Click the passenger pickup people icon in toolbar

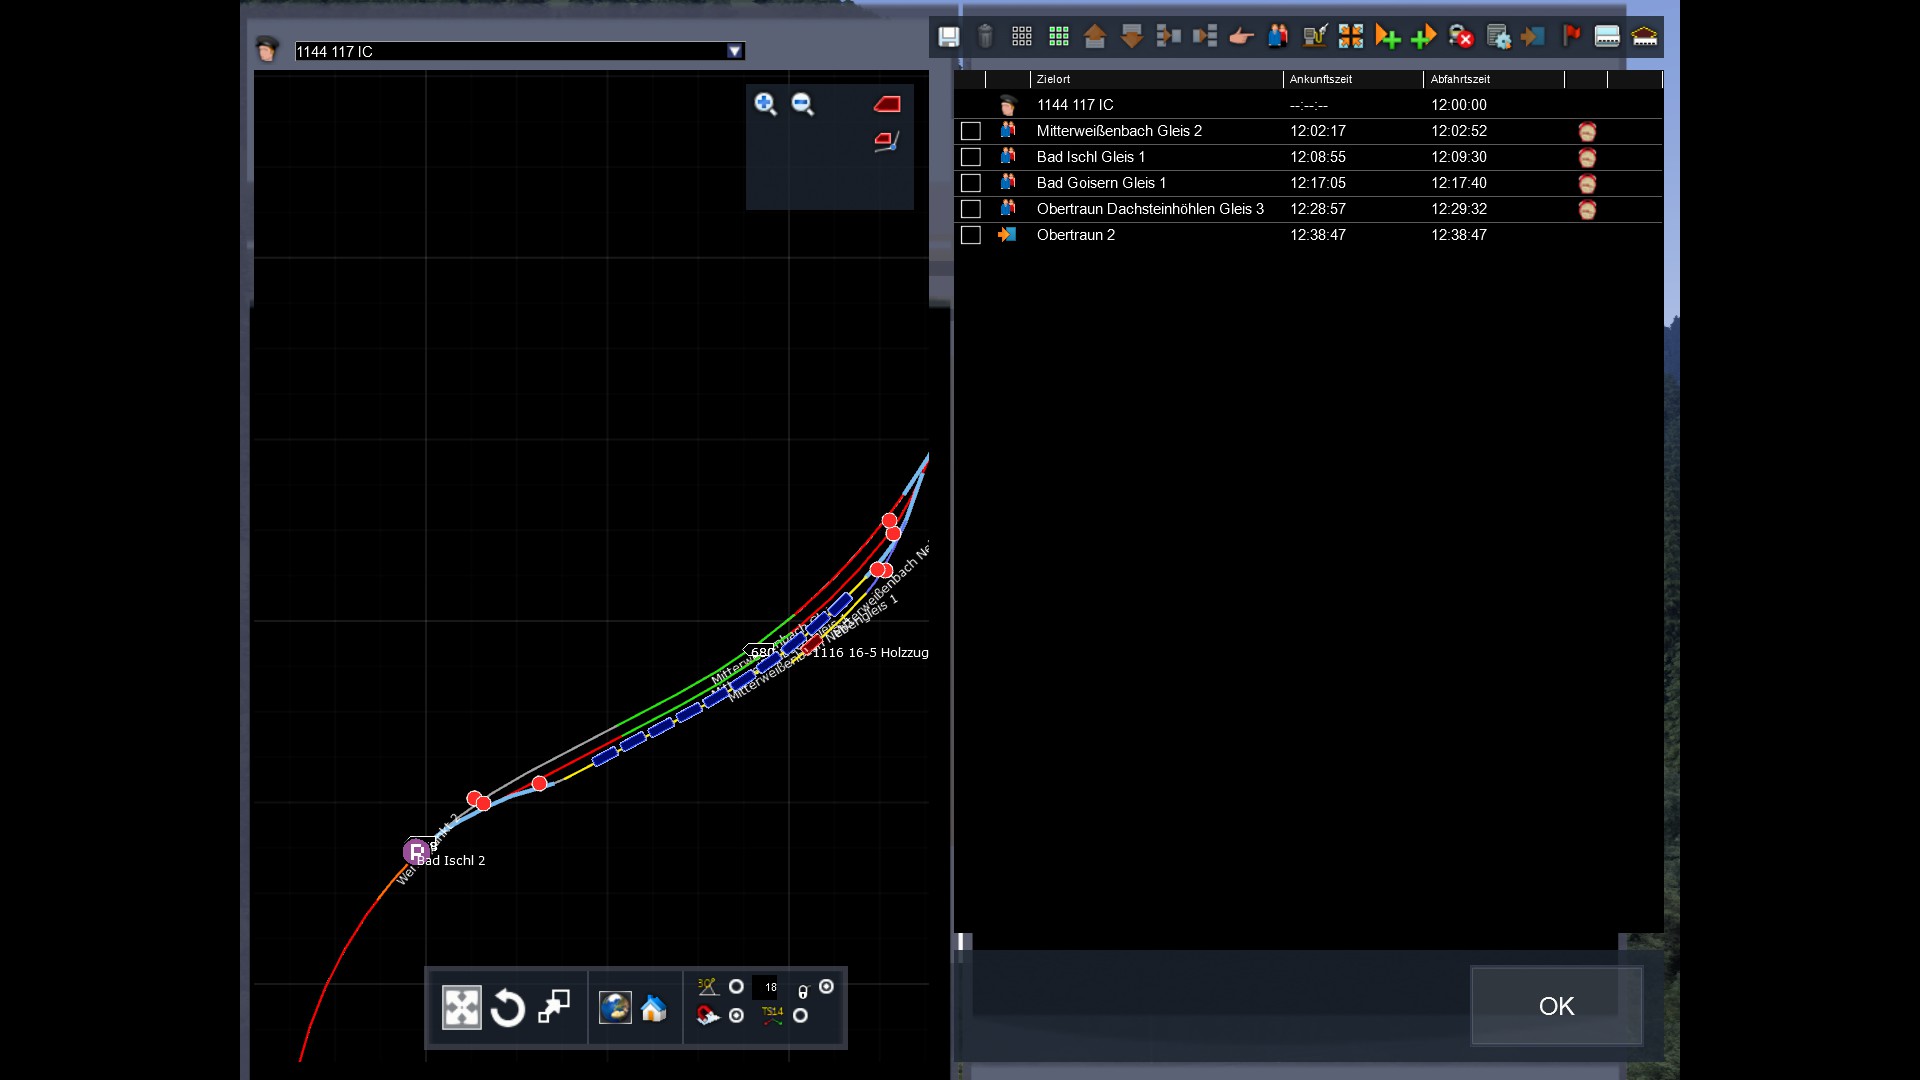[1277, 37]
